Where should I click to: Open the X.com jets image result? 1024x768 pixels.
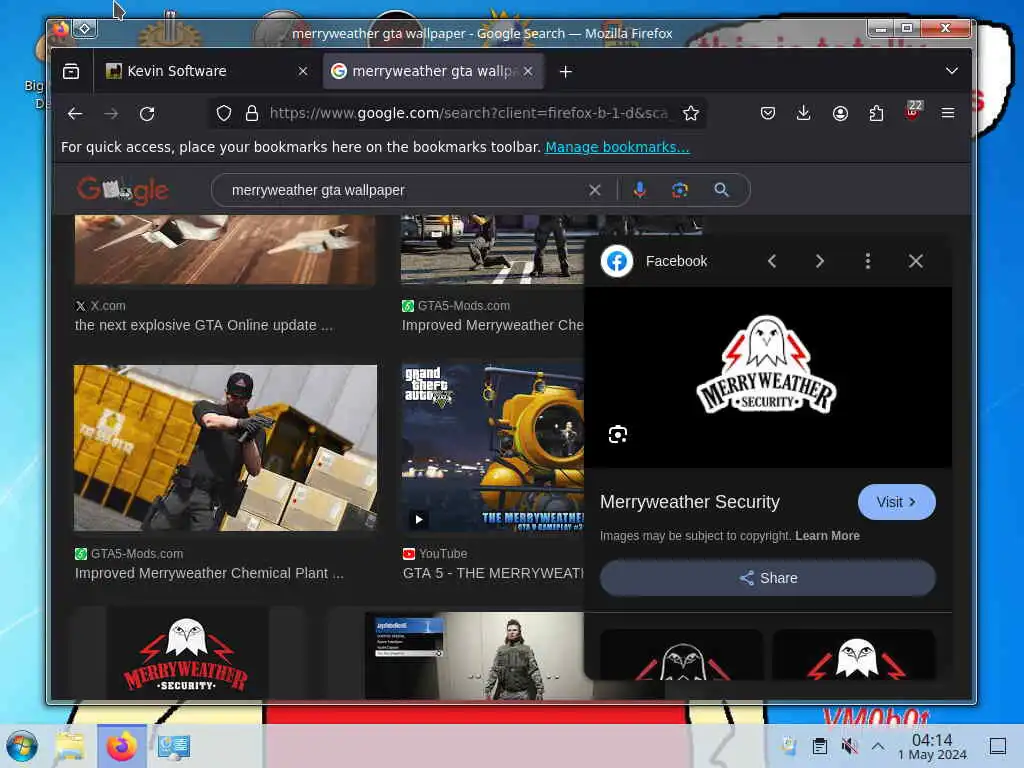pyautogui.click(x=225, y=249)
